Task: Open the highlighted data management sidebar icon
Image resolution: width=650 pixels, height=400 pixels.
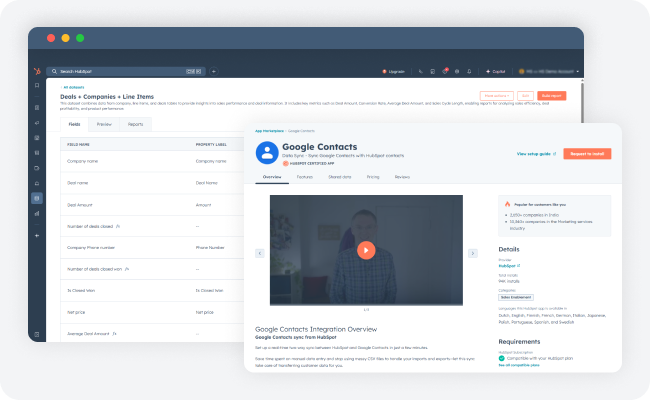Action: 37,198
